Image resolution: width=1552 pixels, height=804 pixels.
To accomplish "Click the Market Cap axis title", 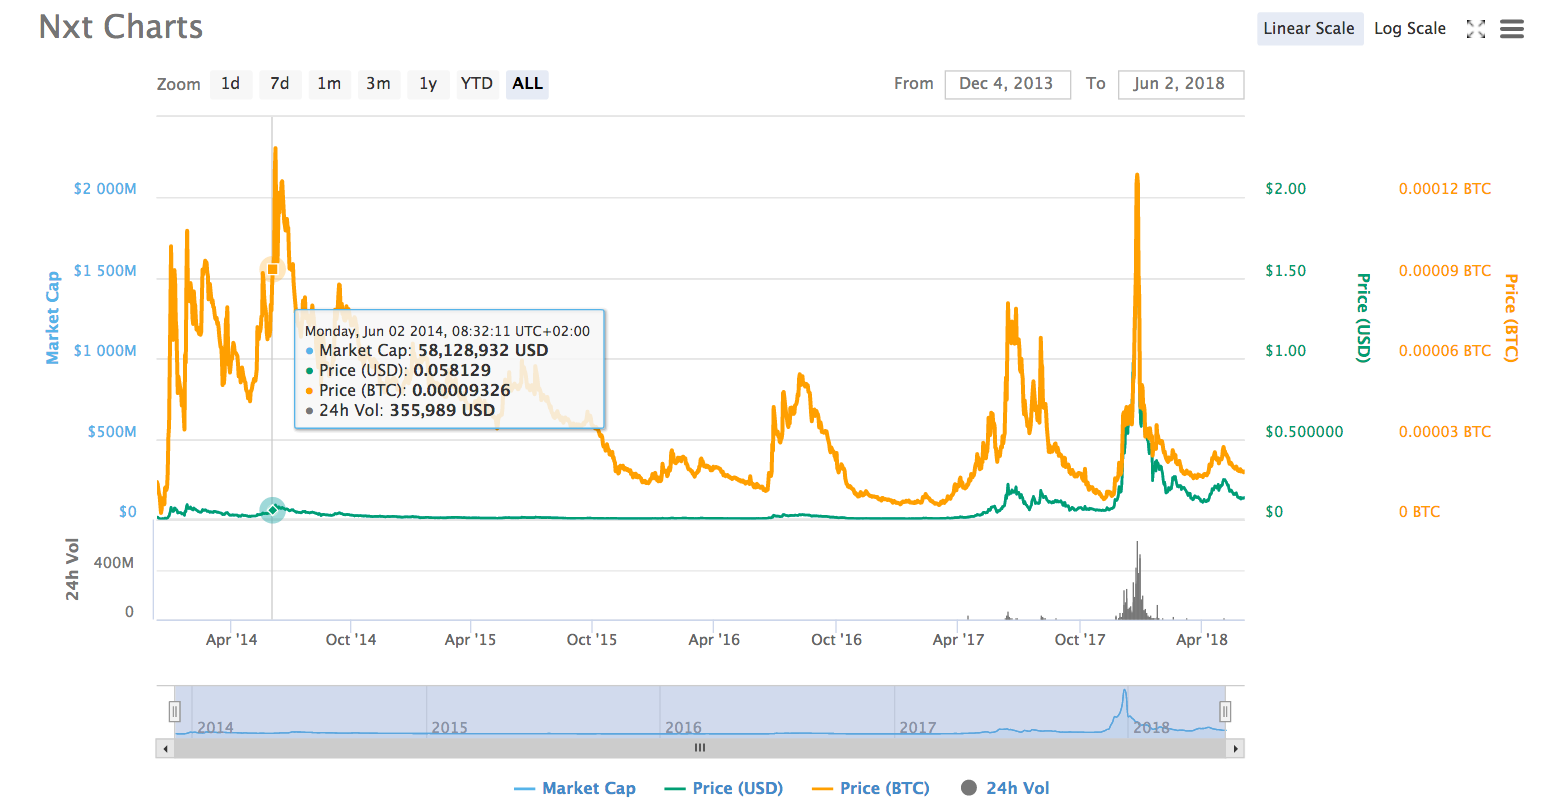I will point(53,318).
